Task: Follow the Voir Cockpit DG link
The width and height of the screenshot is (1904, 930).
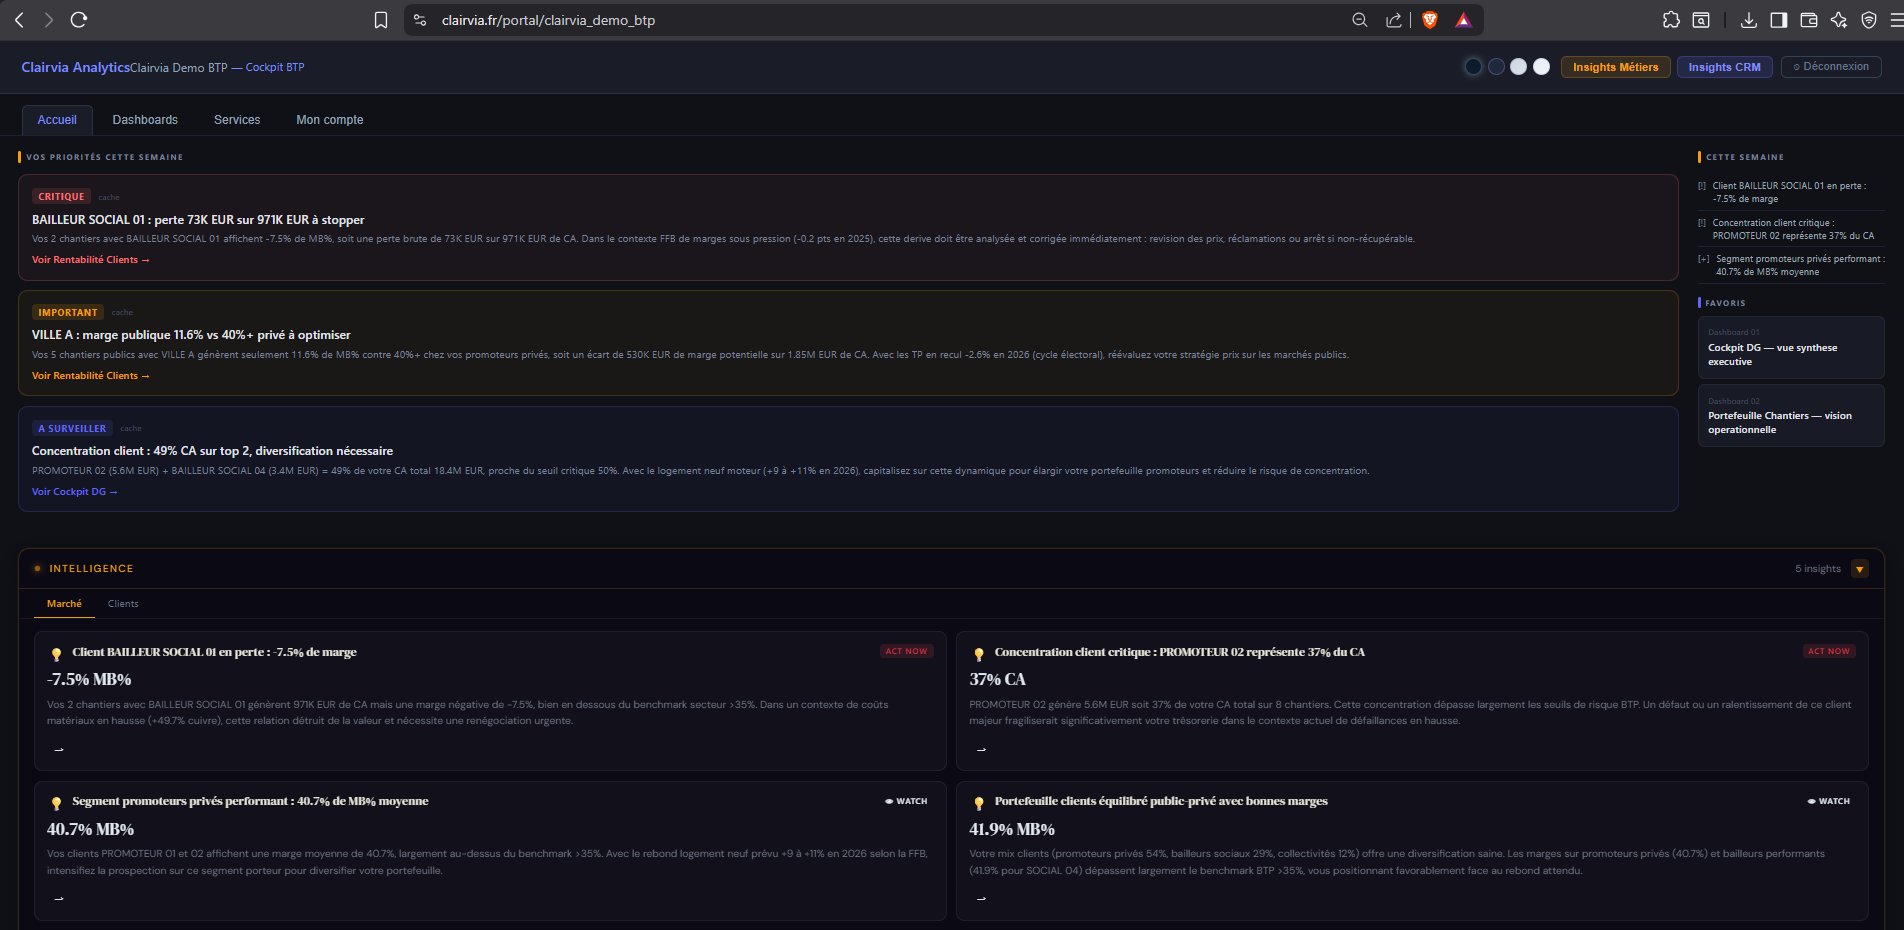Action: (x=74, y=492)
